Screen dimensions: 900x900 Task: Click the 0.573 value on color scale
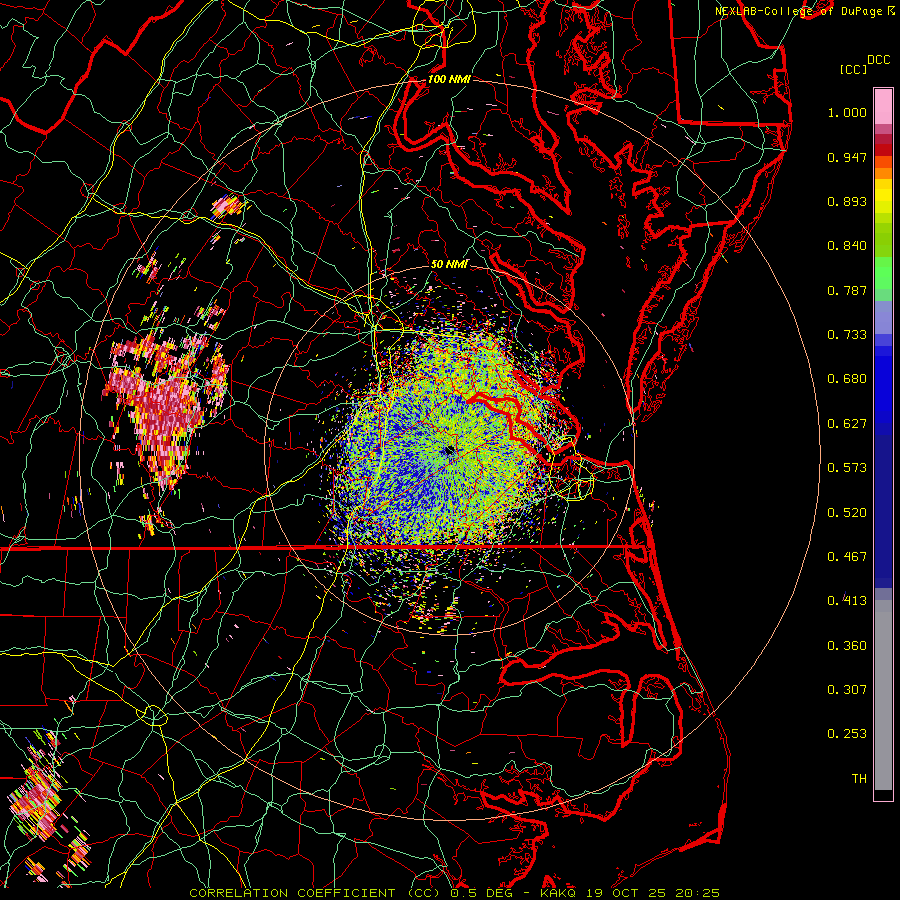pos(847,468)
